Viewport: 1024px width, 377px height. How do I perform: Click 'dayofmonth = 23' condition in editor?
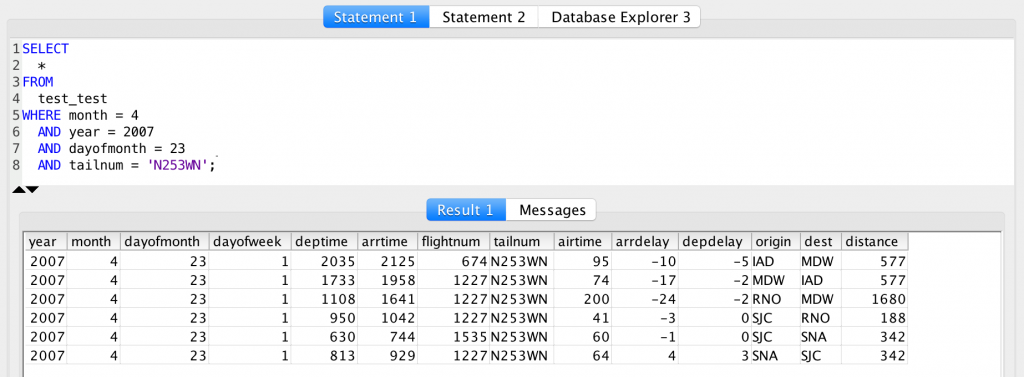point(127,149)
